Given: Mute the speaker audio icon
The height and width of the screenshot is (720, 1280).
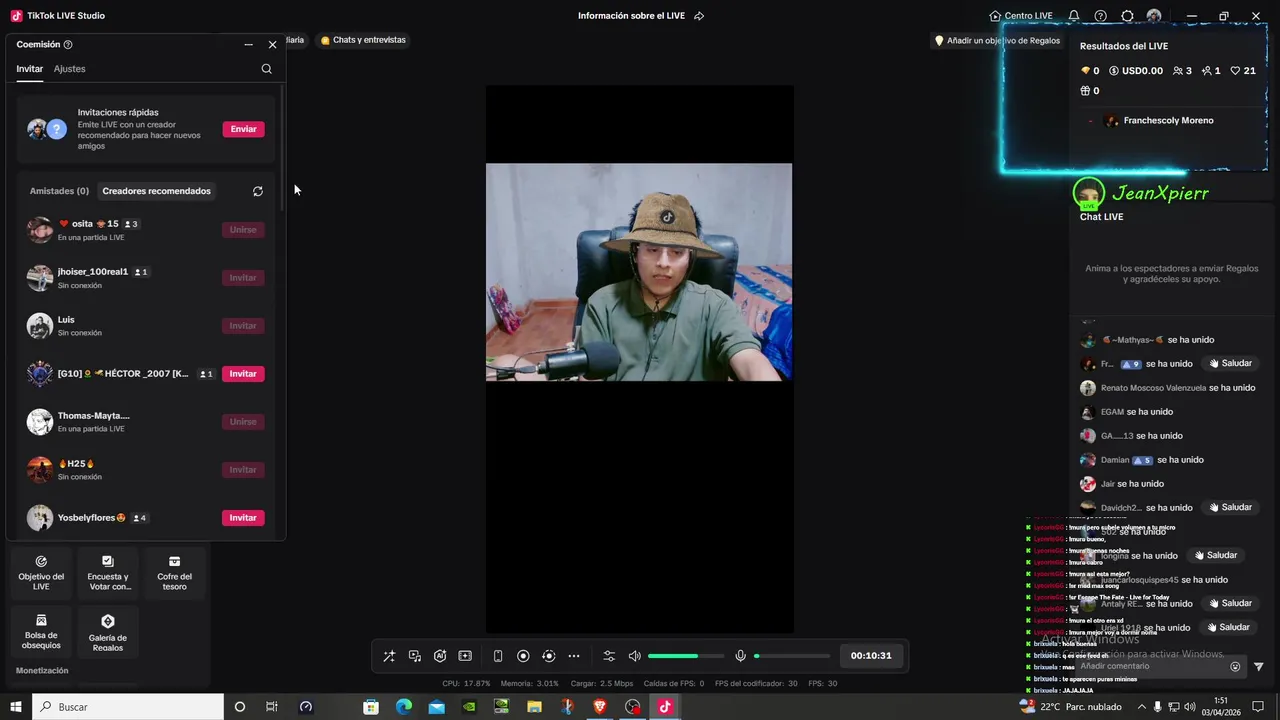Looking at the screenshot, I should [x=634, y=656].
